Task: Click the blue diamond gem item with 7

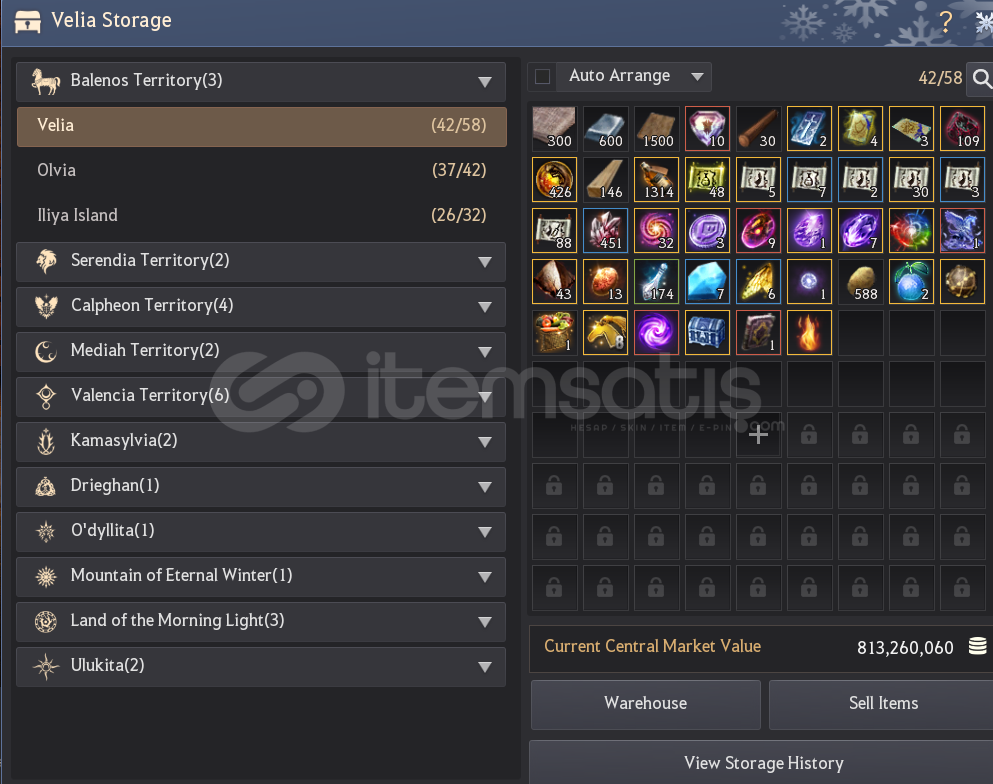Action: pyautogui.click(x=707, y=281)
